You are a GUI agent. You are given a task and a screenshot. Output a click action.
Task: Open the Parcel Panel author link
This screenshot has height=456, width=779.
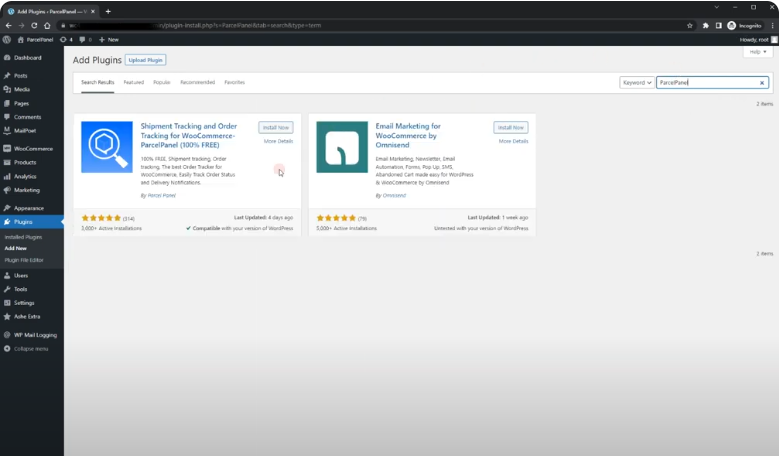[x=161, y=195]
